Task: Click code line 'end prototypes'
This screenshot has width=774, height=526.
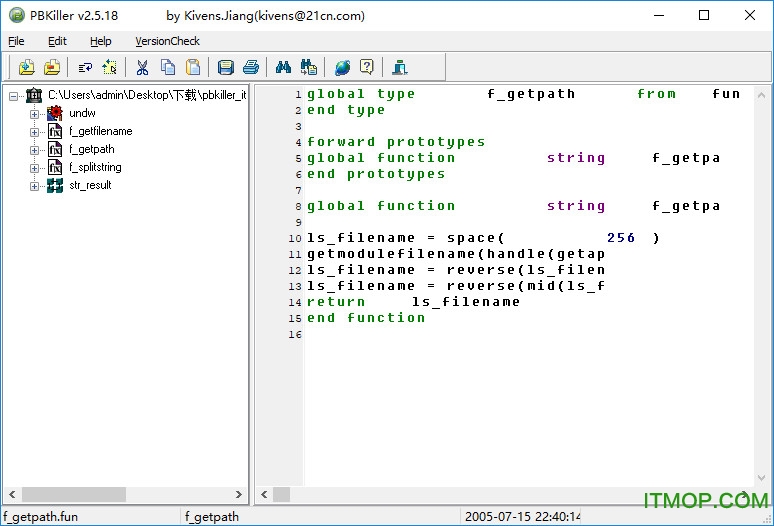Action: 376,174
